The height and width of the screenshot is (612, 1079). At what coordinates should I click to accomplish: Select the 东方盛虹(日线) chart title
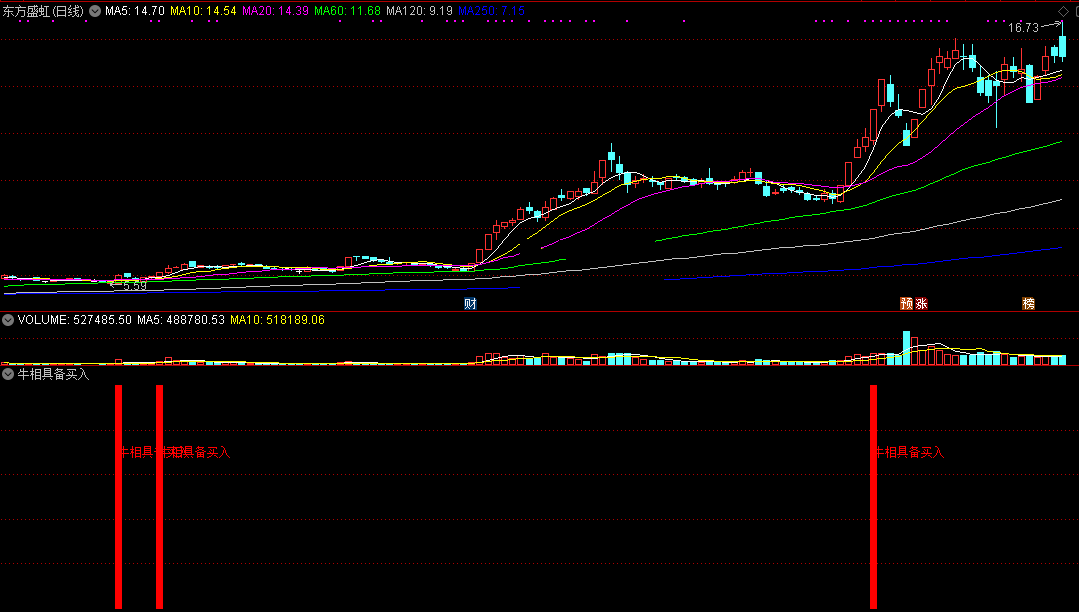pyautogui.click(x=43, y=11)
